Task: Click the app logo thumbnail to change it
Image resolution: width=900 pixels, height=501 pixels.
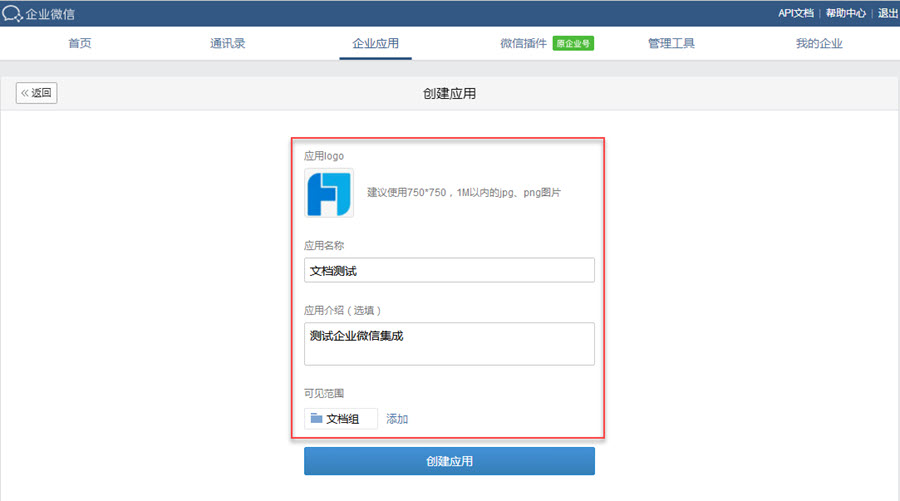Action: click(x=329, y=193)
